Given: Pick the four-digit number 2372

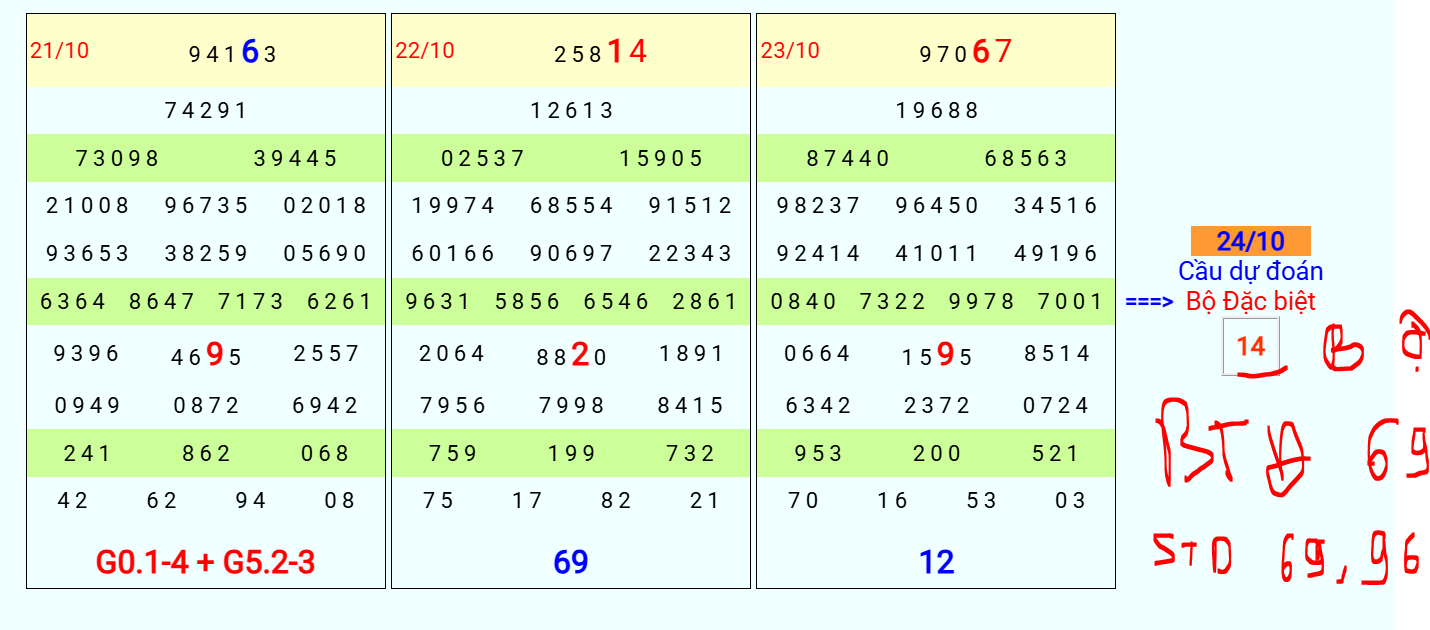Looking at the screenshot, I should pyautogui.click(x=938, y=406).
